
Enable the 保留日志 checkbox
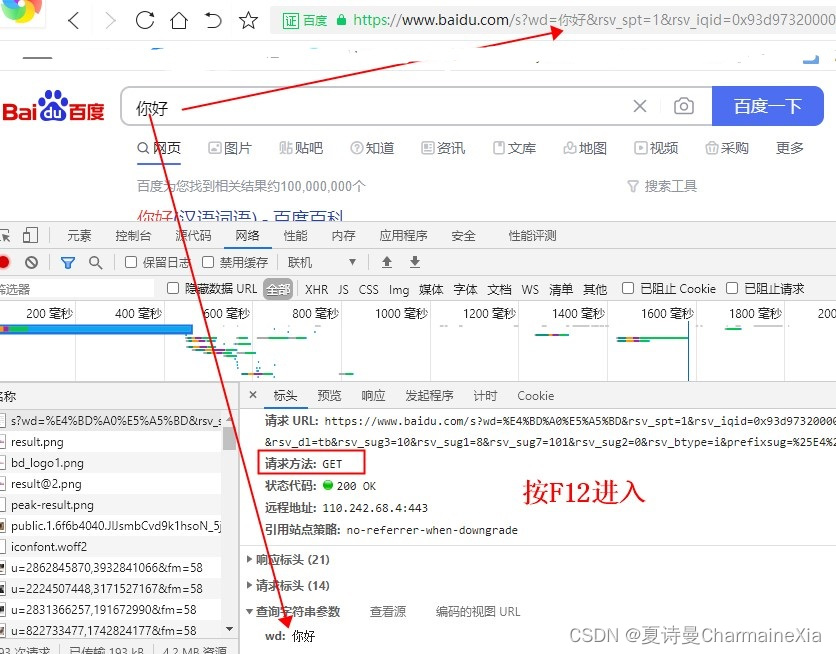tap(131, 262)
